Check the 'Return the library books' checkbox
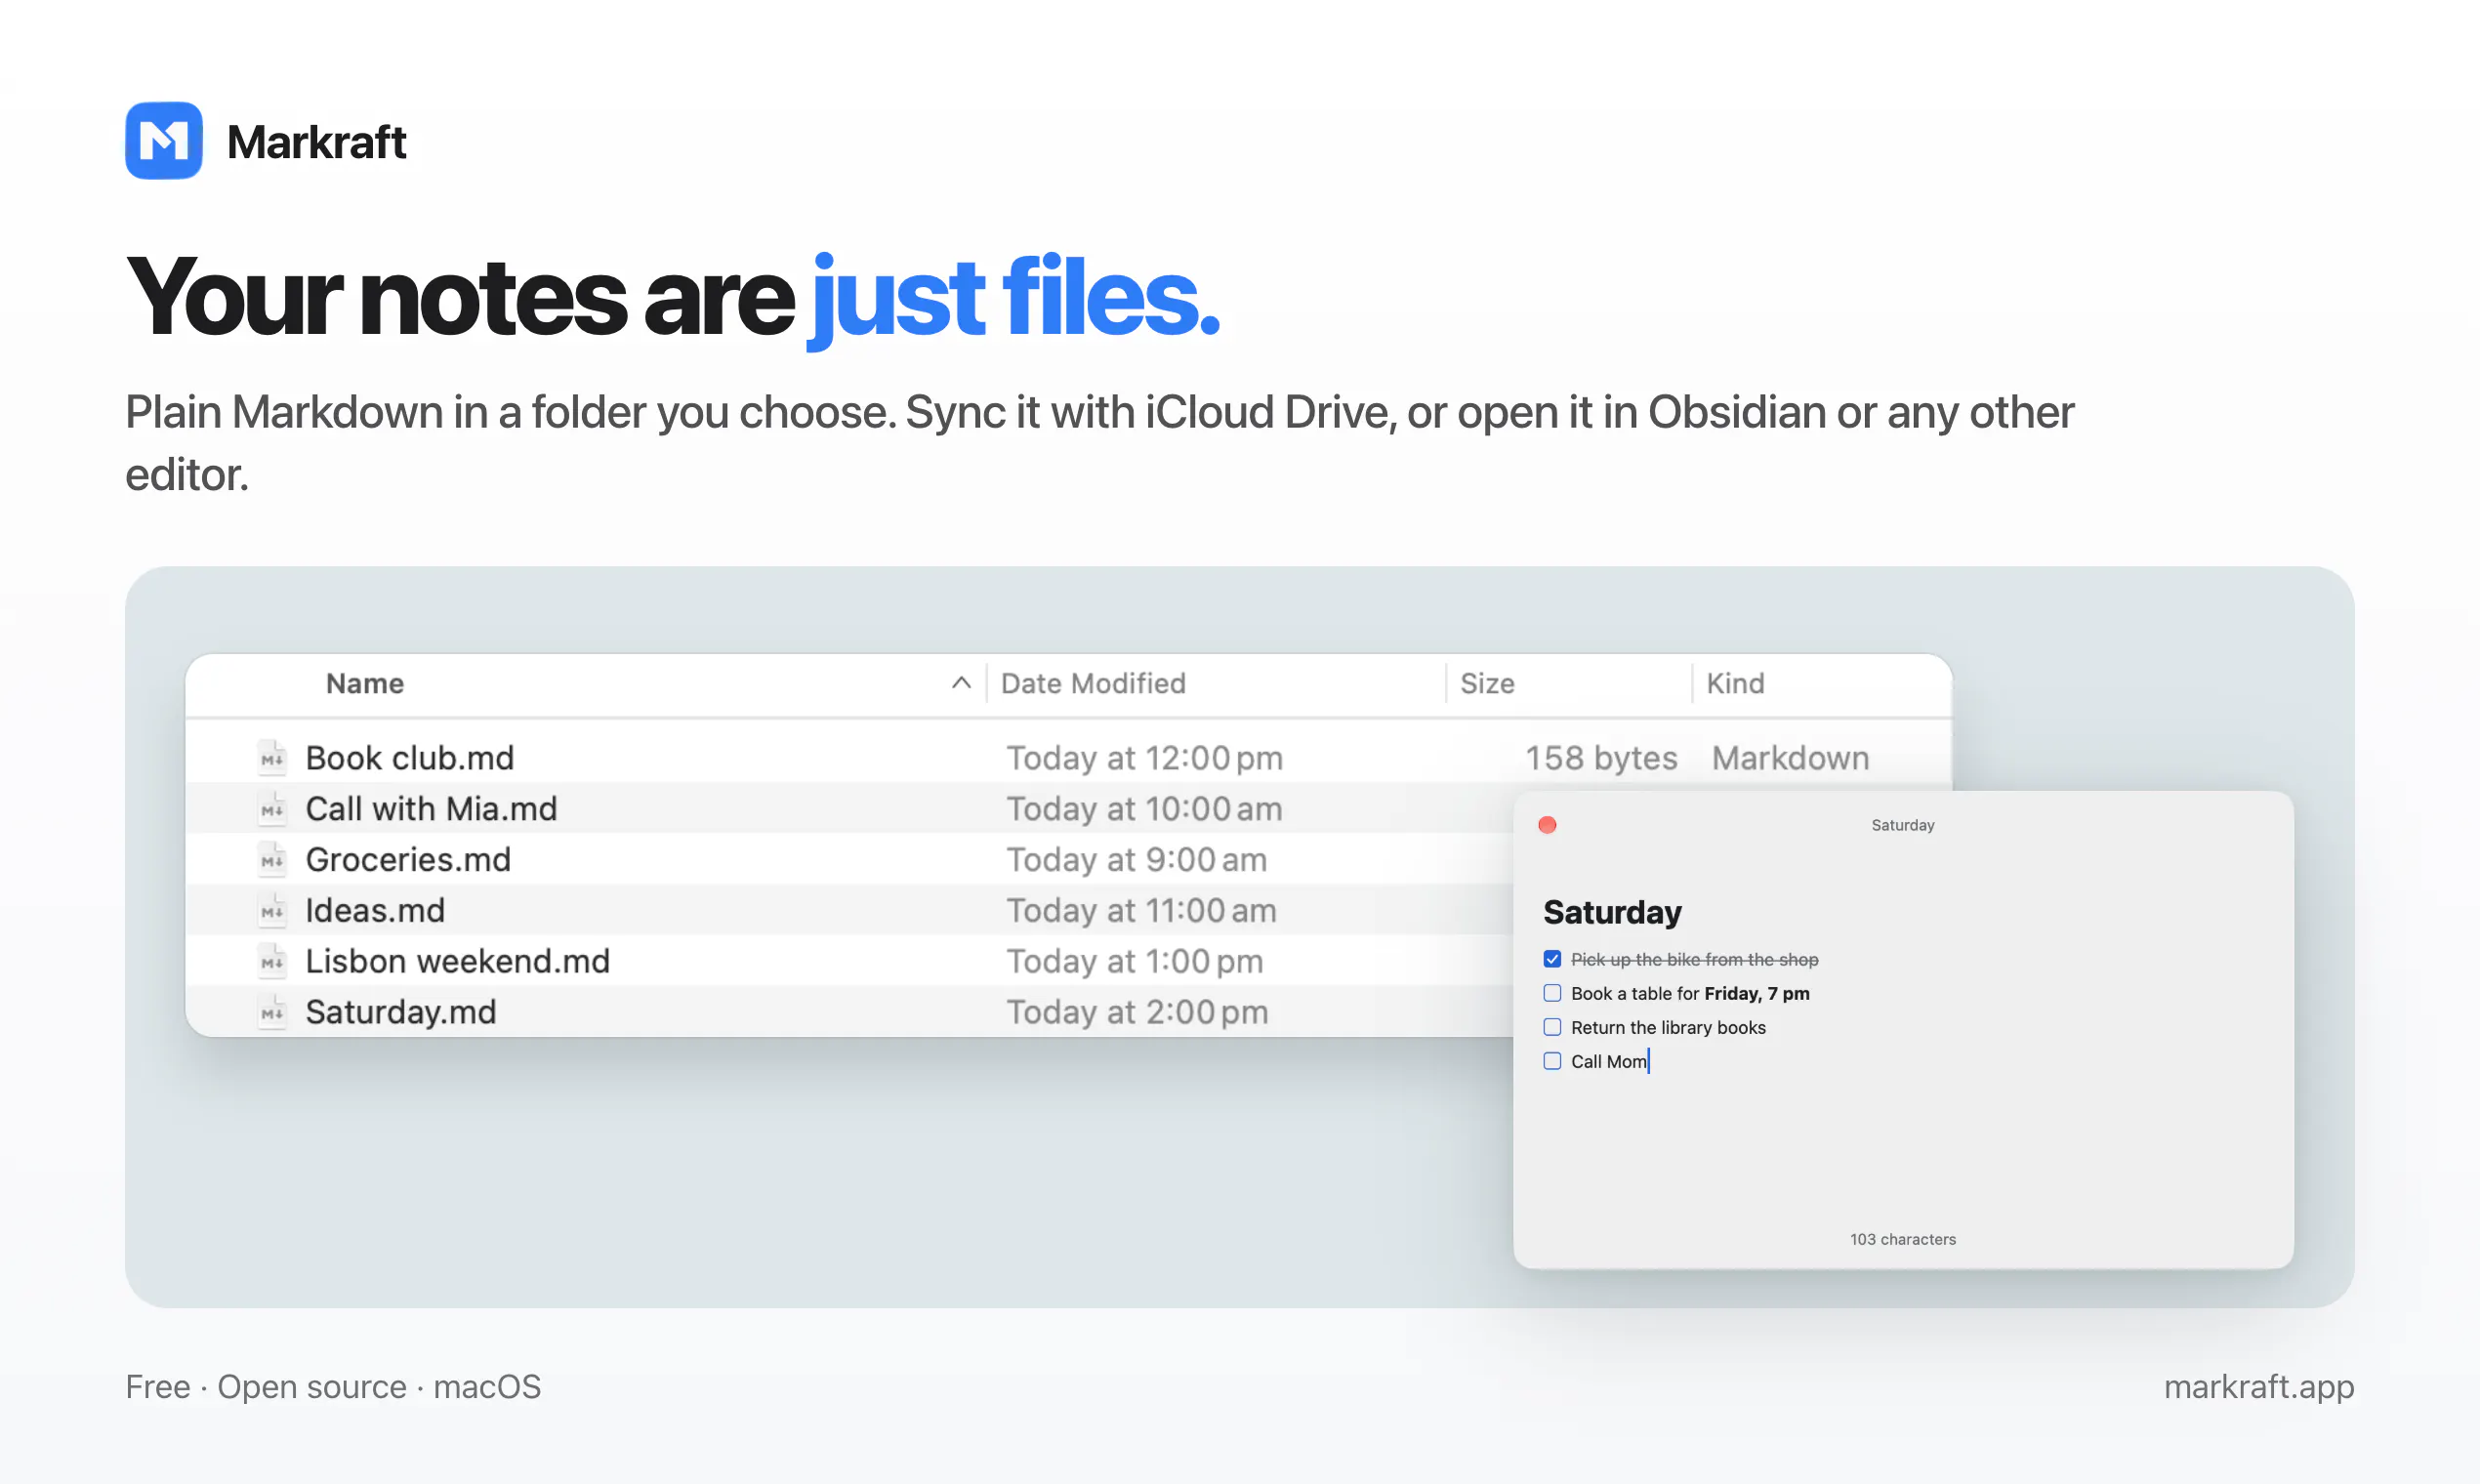The width and height of the screenshot is (2480, 1484). pyautogui.click(x=1552, y=1027)
